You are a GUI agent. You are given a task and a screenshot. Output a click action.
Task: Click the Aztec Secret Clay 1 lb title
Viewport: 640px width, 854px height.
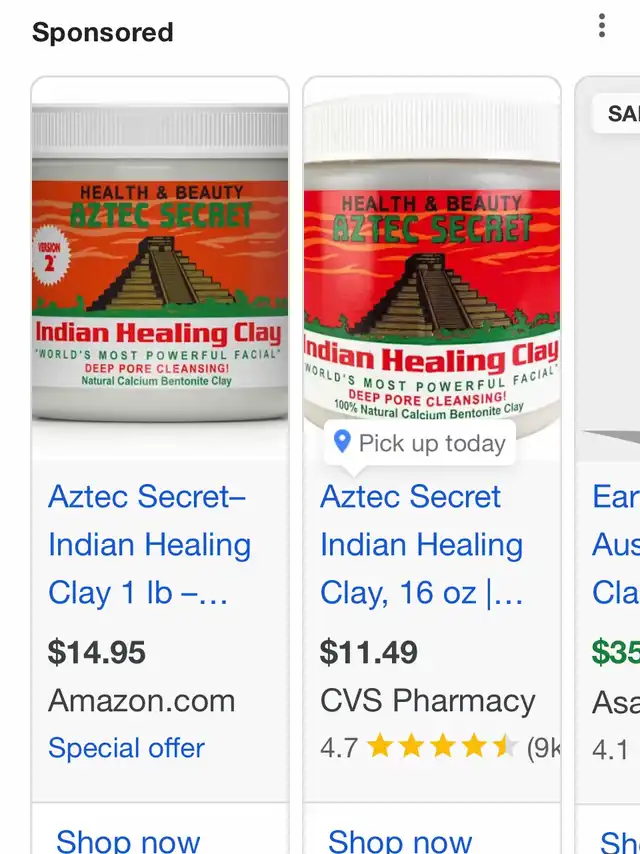[149, 545]
